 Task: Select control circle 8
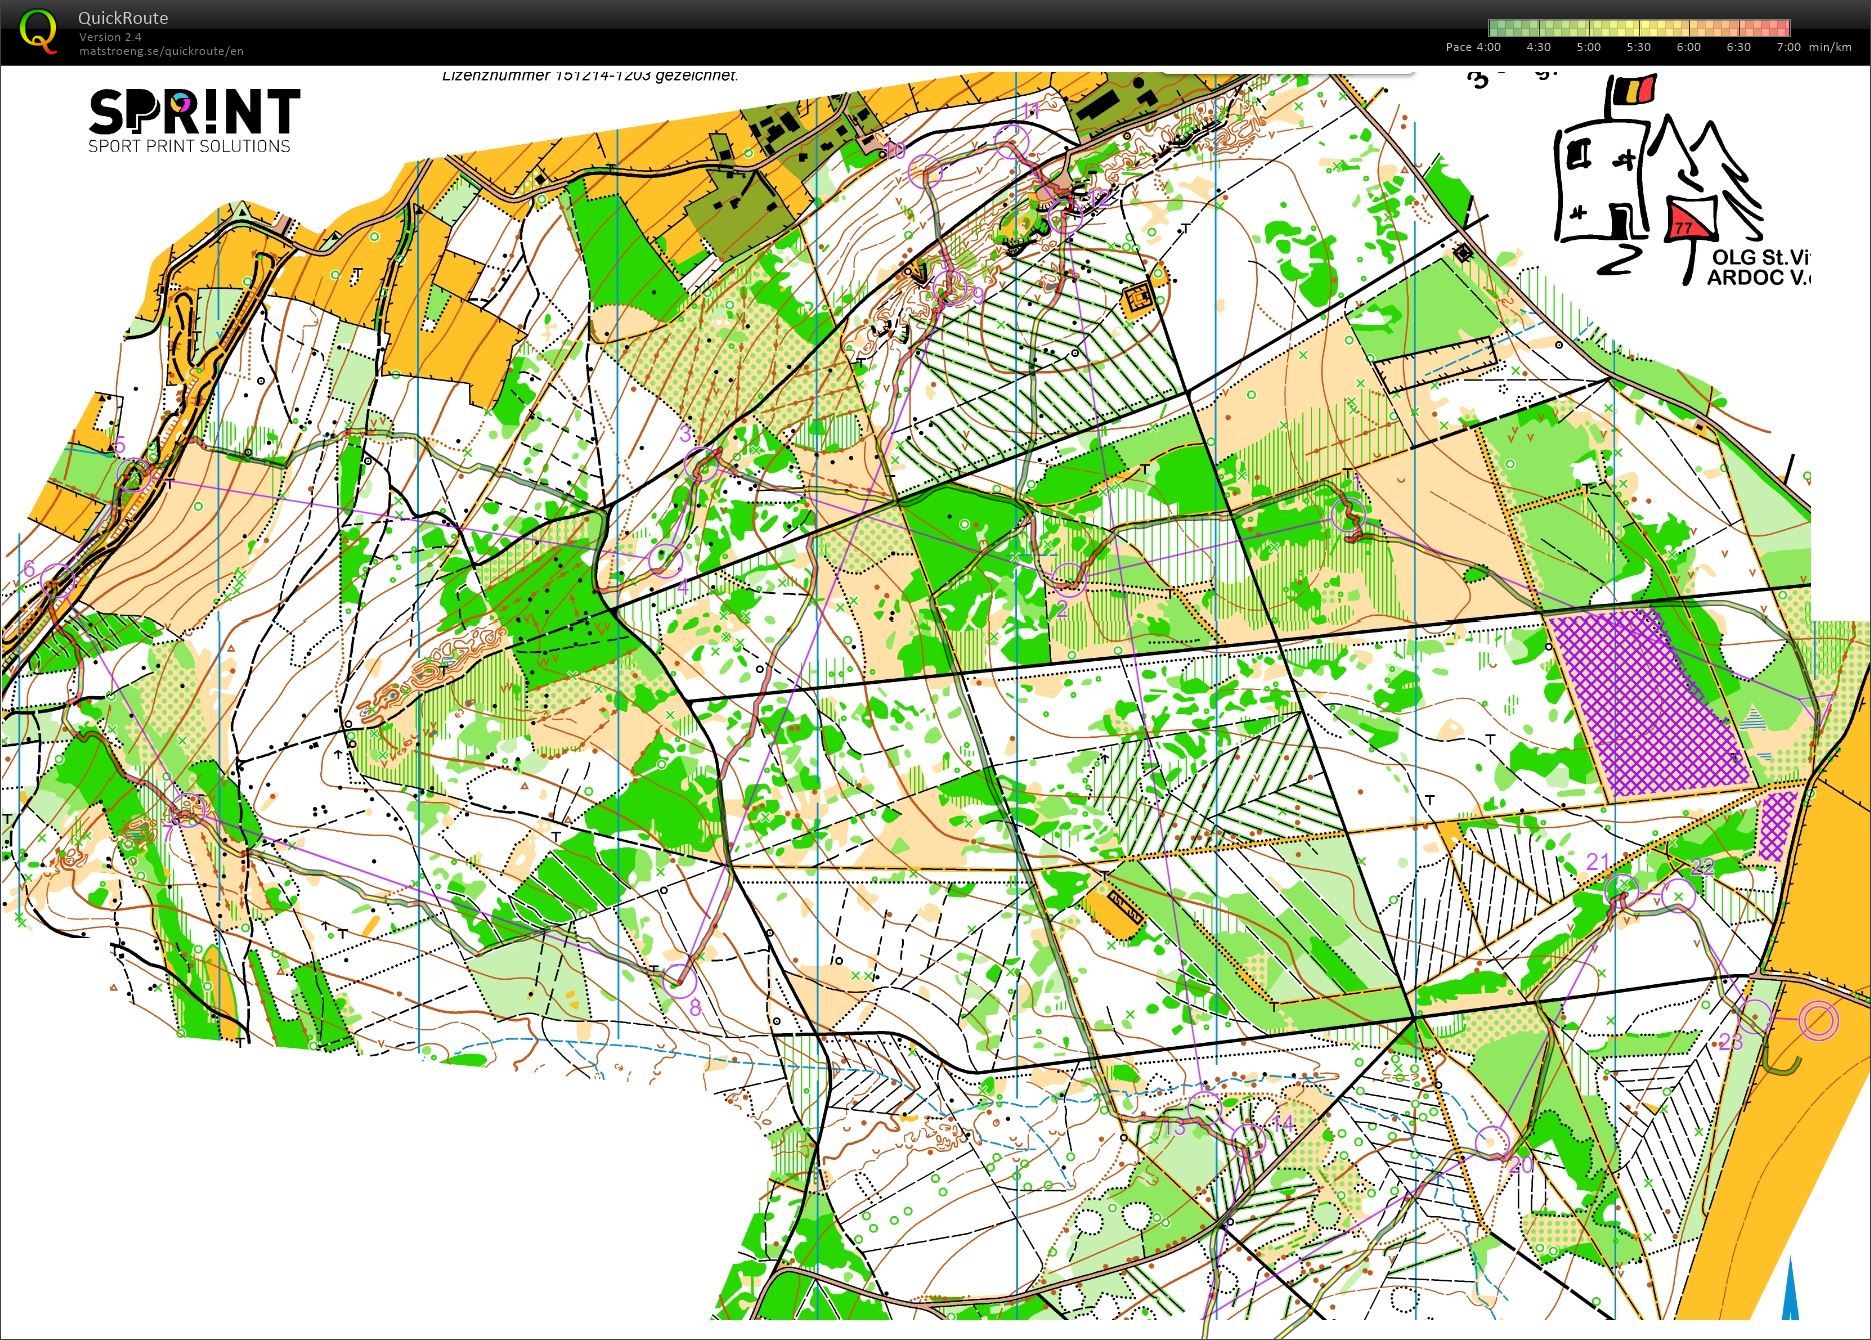pos(679,977)
